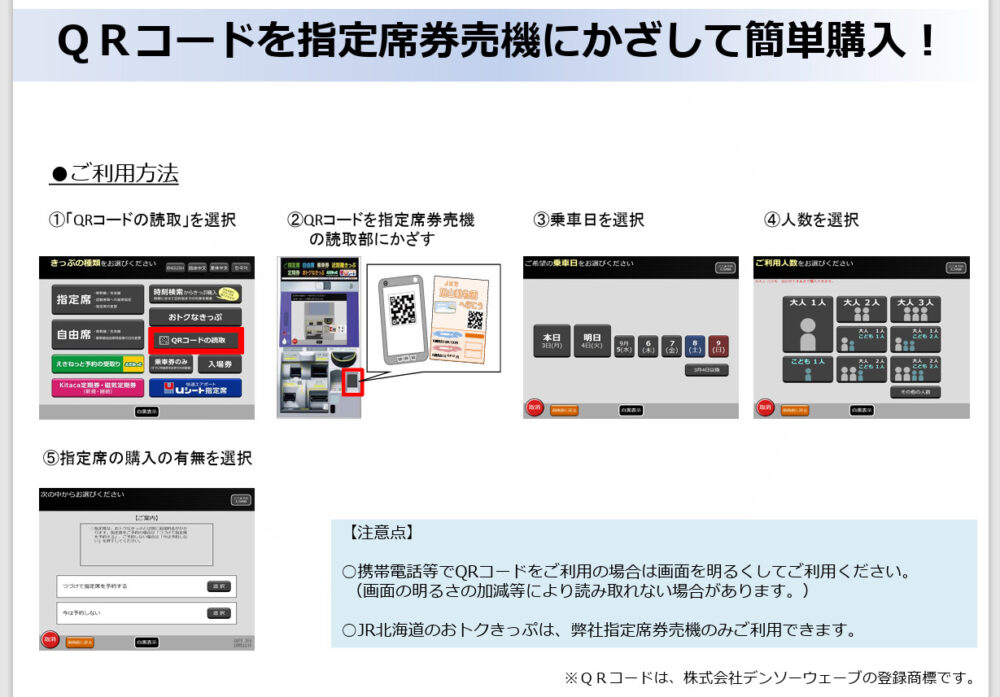The image size is (1000, 697).
Task: Pick the 6(木) date button
Action: pos(648,346)
